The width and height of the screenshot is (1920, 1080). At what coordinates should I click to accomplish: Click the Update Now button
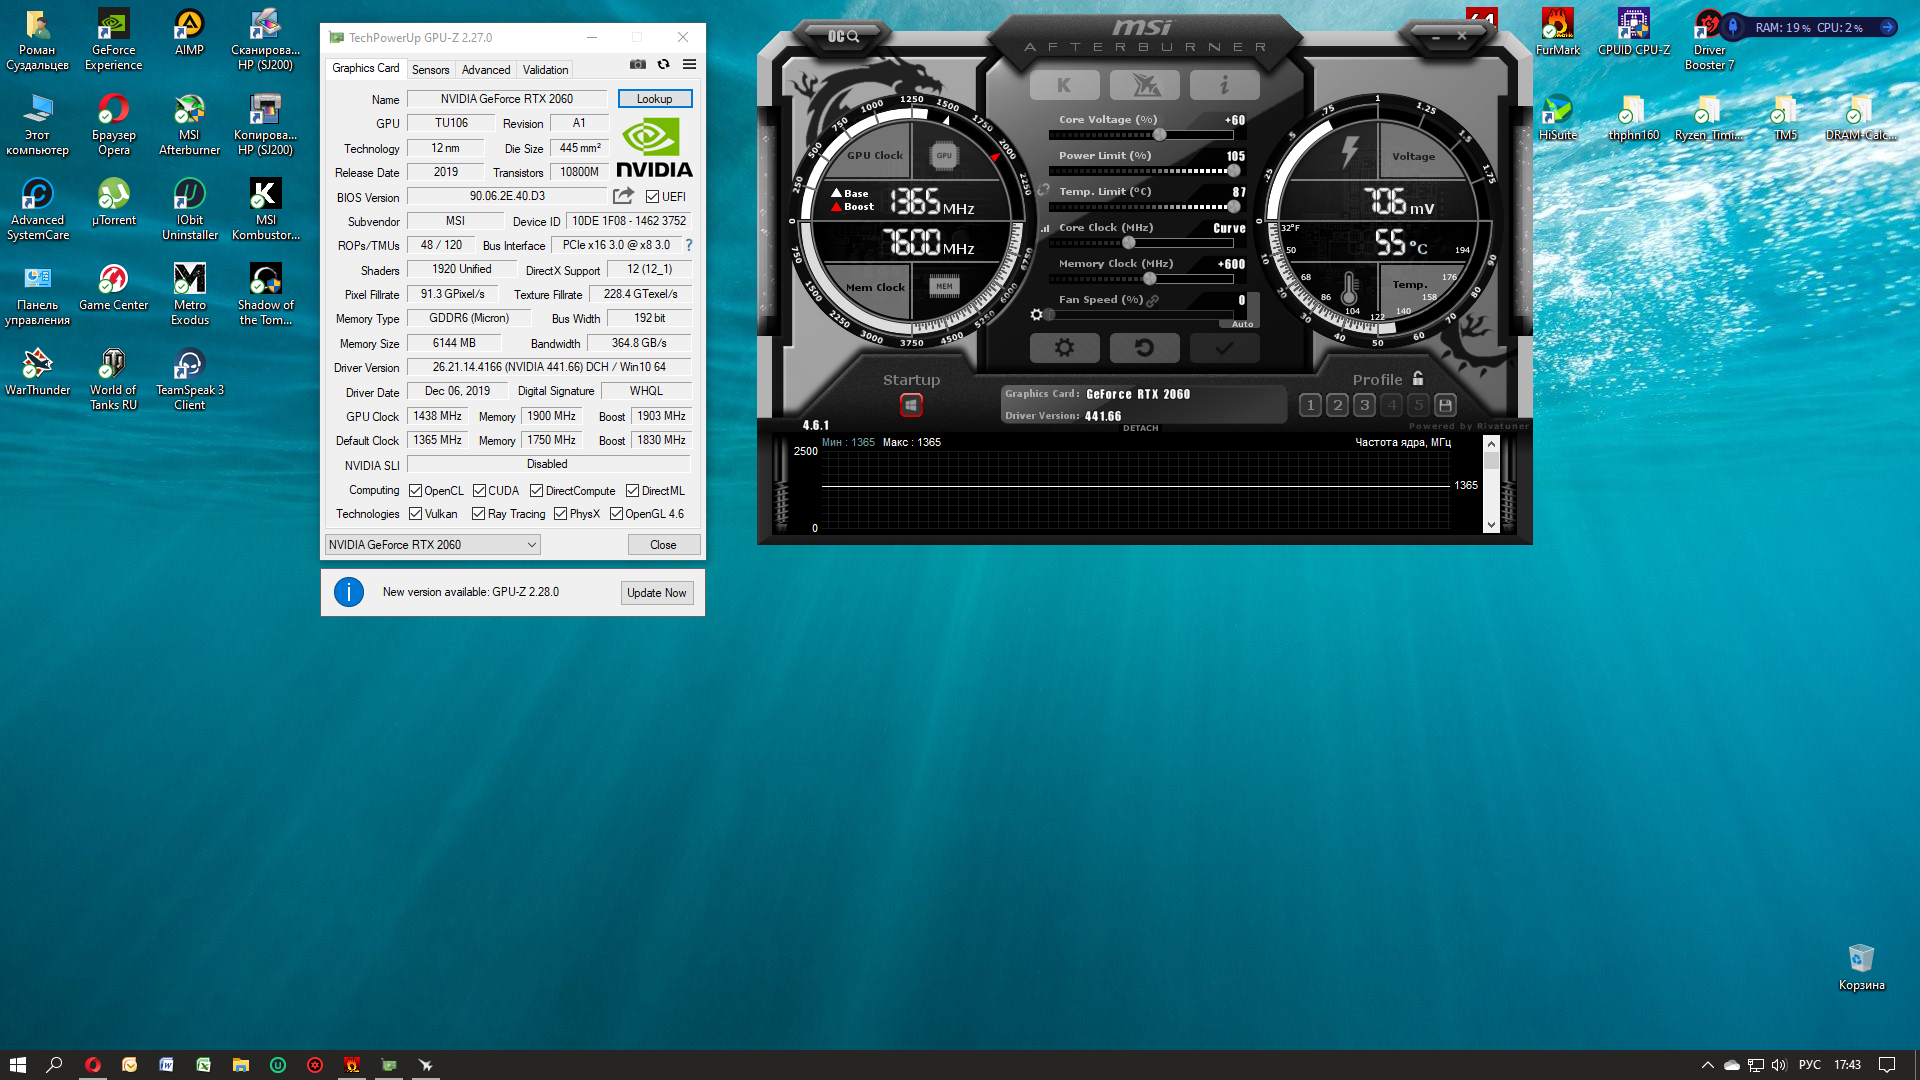[x=656, y=593]
